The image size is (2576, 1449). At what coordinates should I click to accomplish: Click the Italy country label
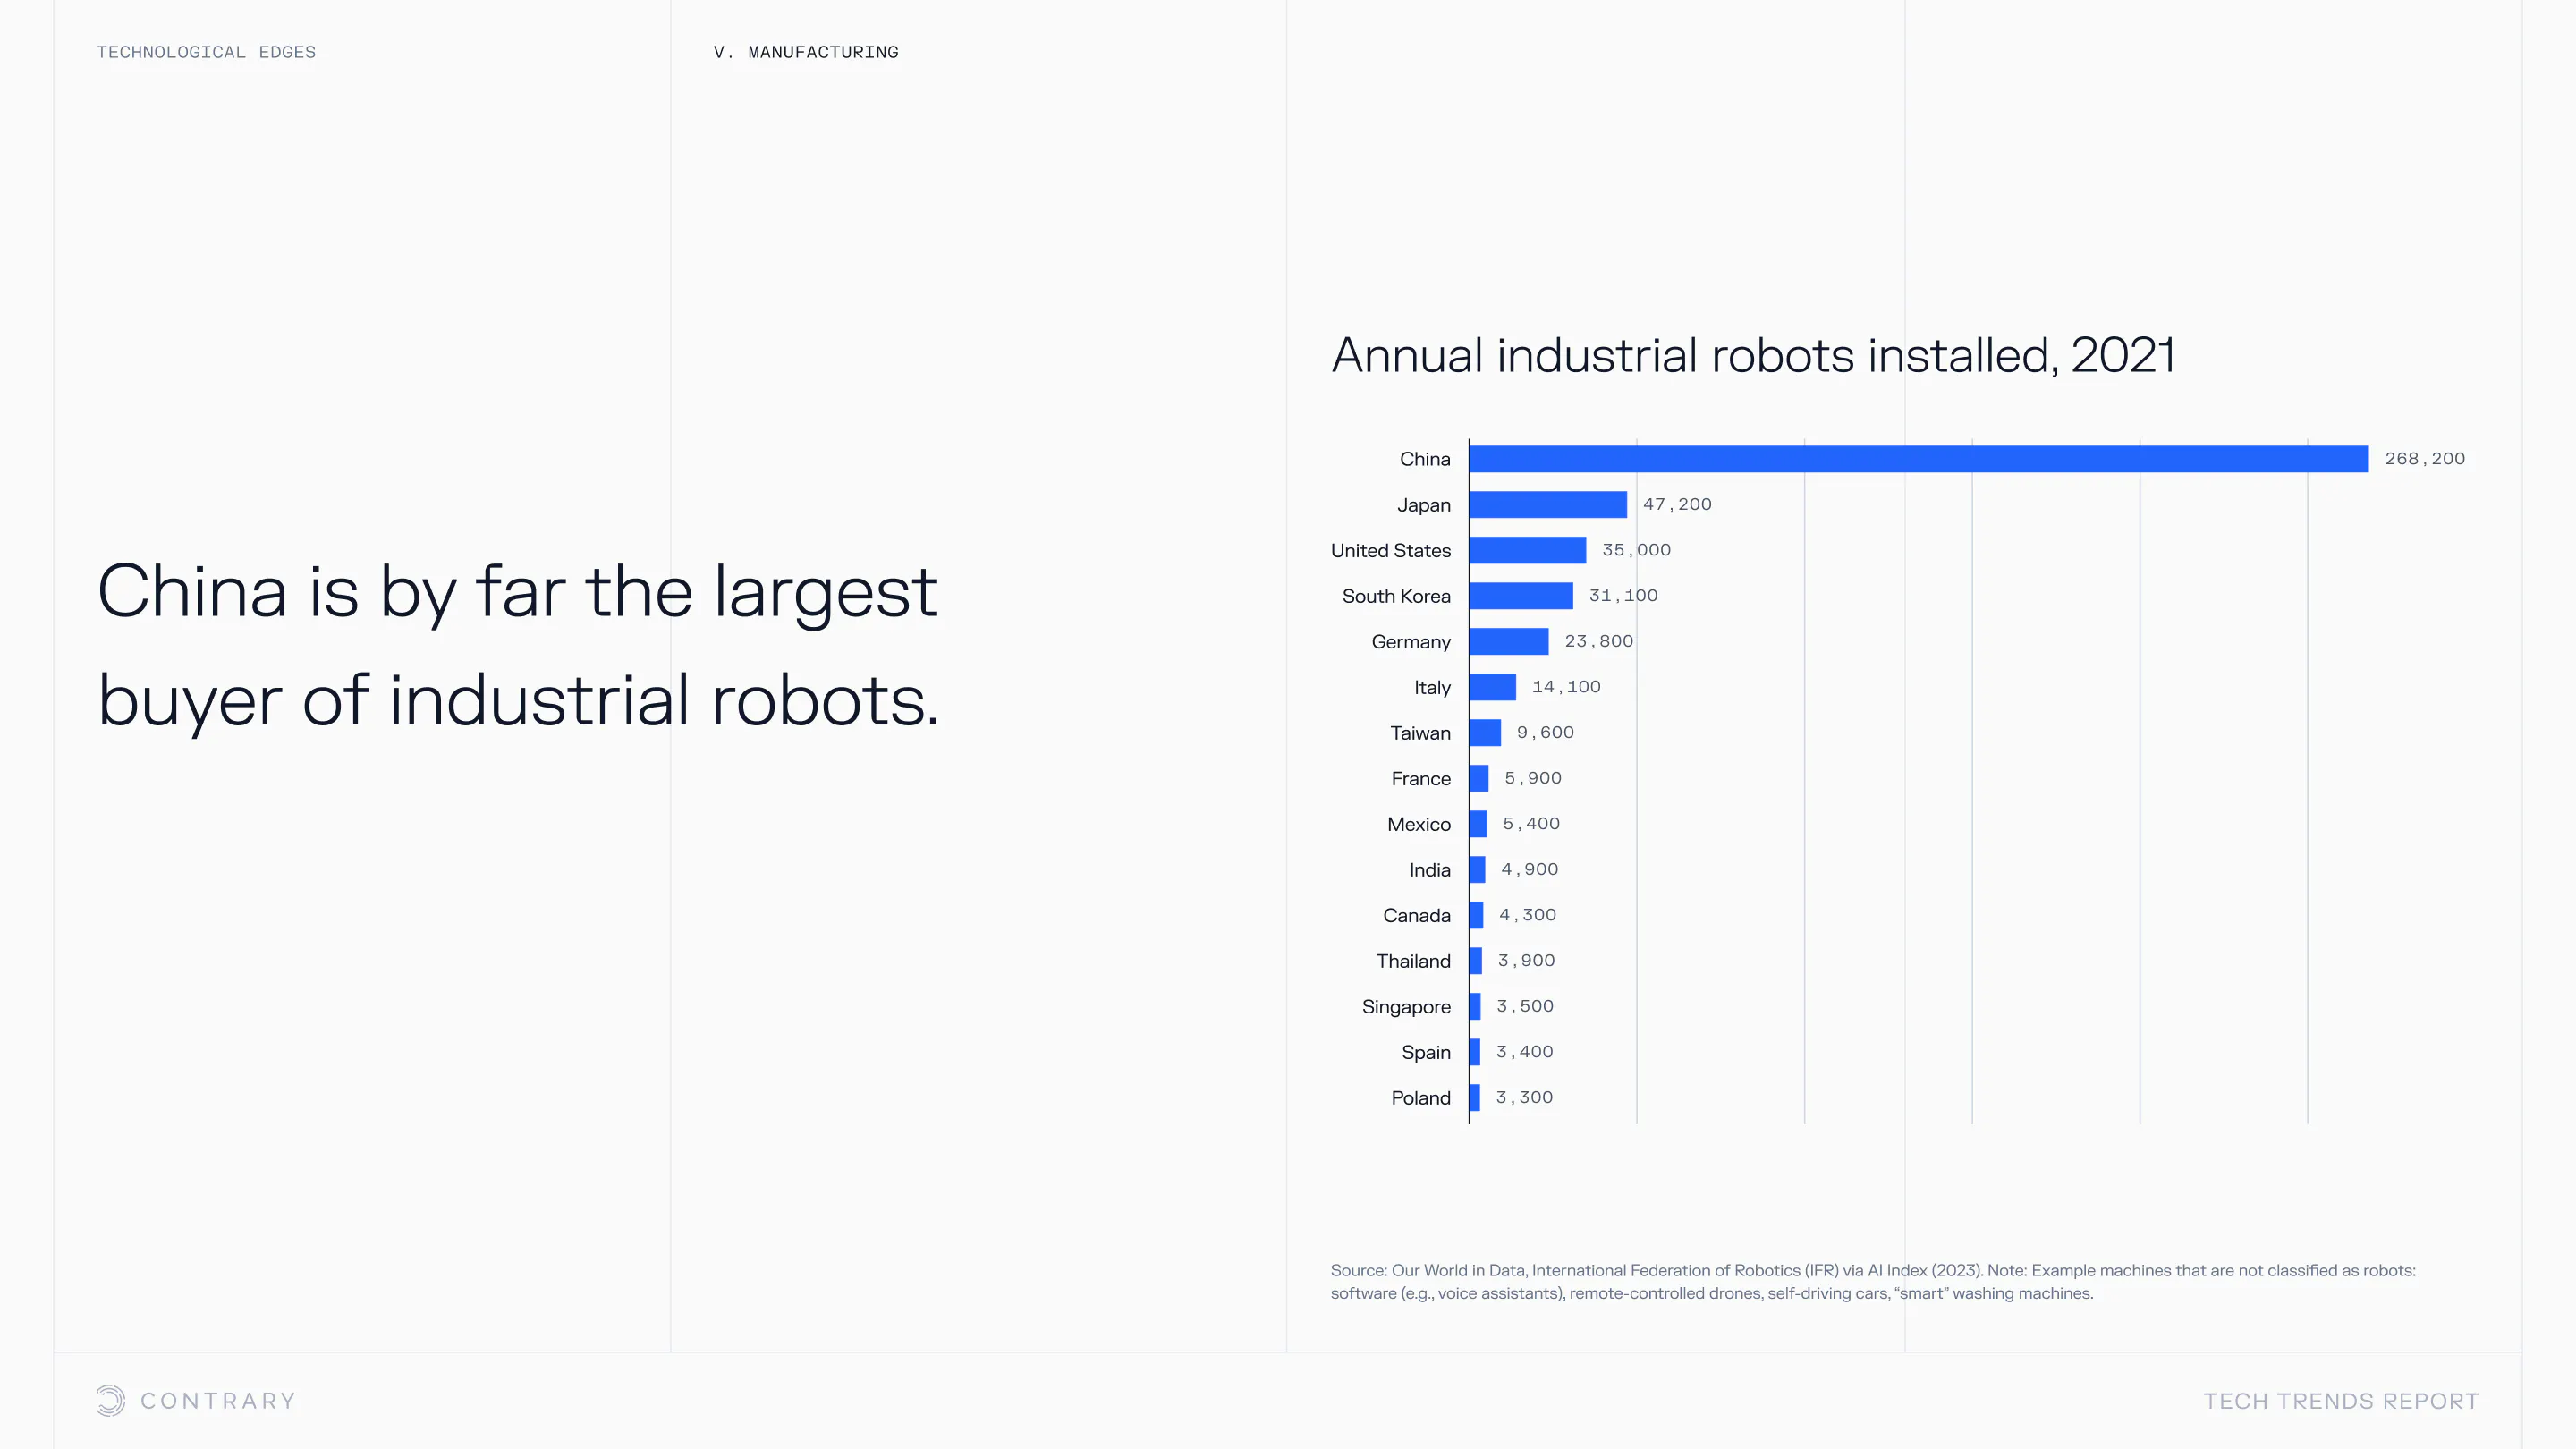click(x=1432, y=688)
